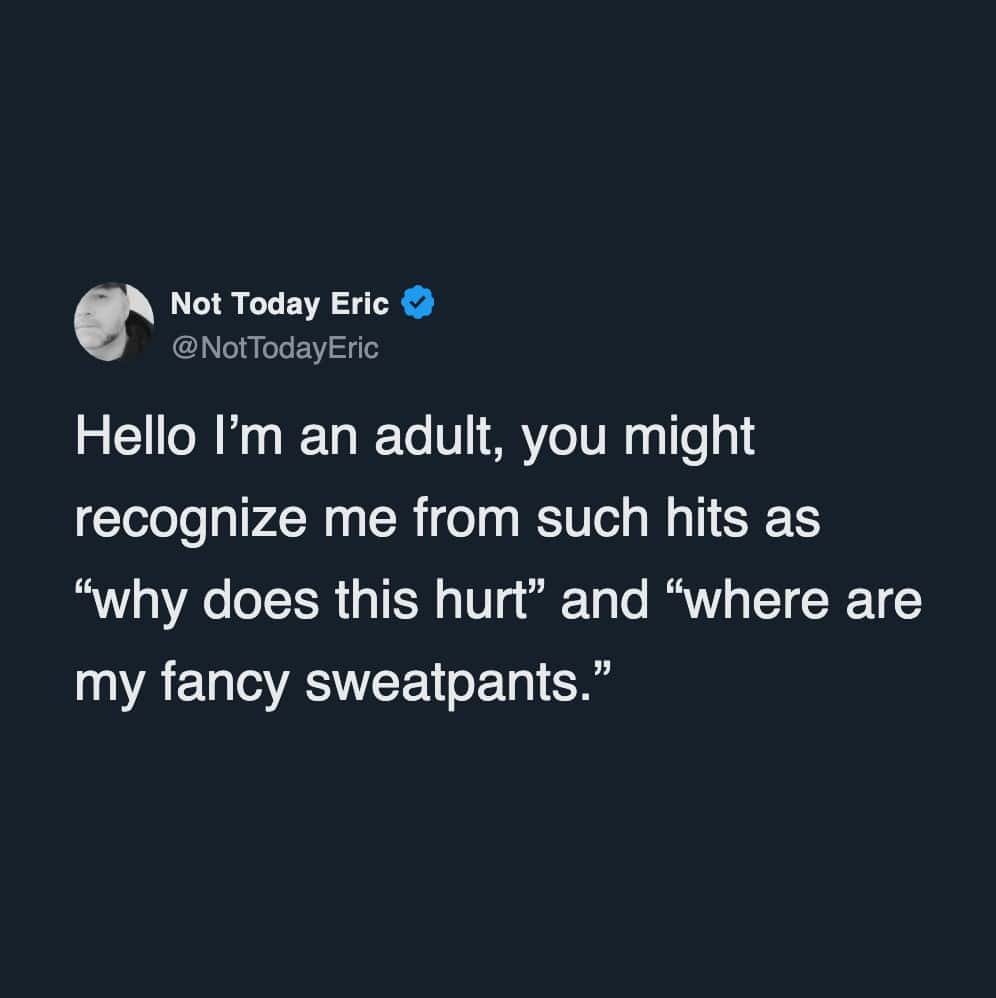Click the word "sweatpants" in the tweet
Viewport: 996px width, 998px height.
[x=443, y=682]
